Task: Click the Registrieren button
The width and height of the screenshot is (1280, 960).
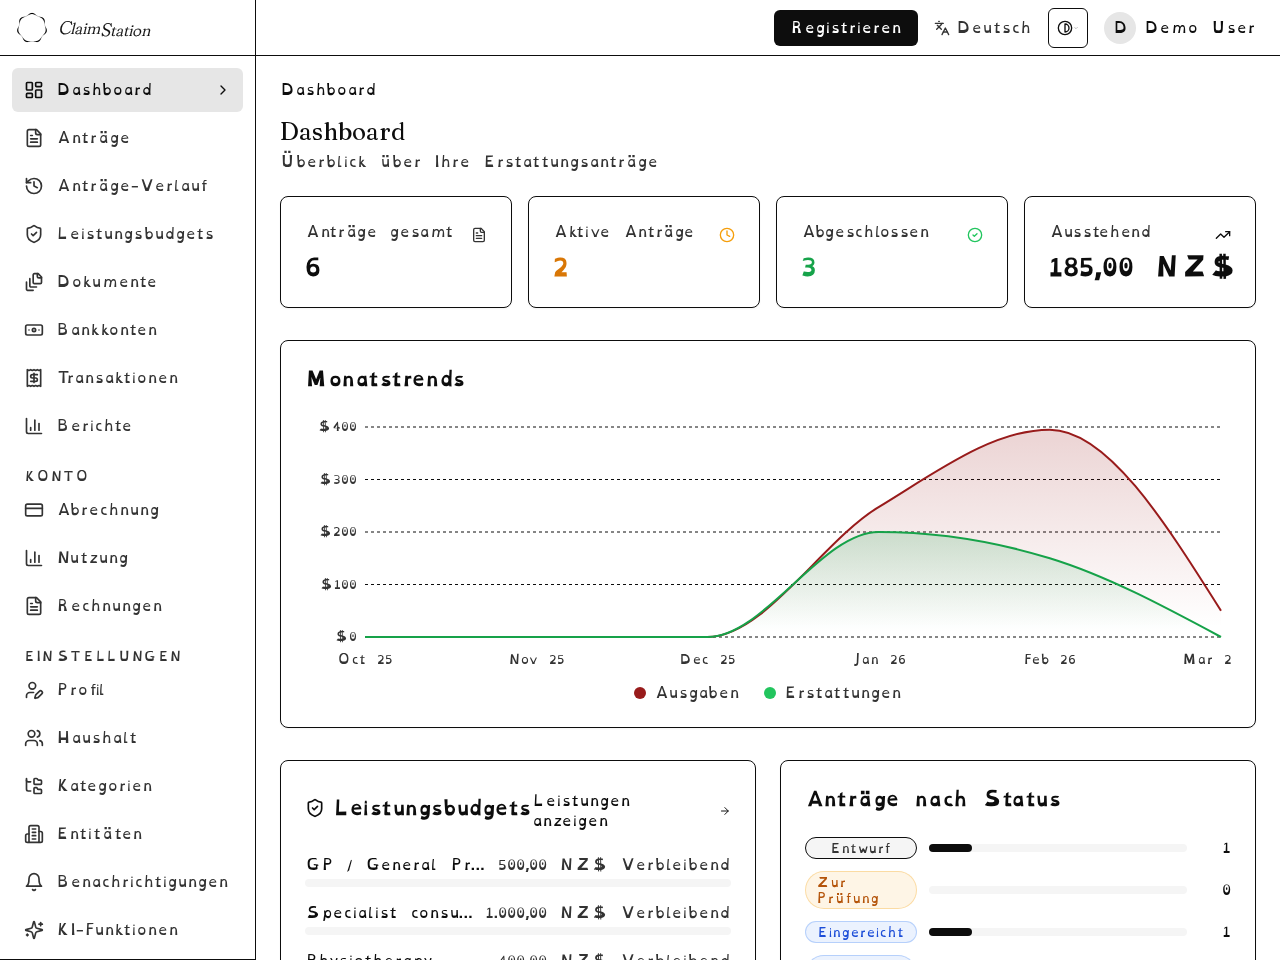Action: (846, 28)
